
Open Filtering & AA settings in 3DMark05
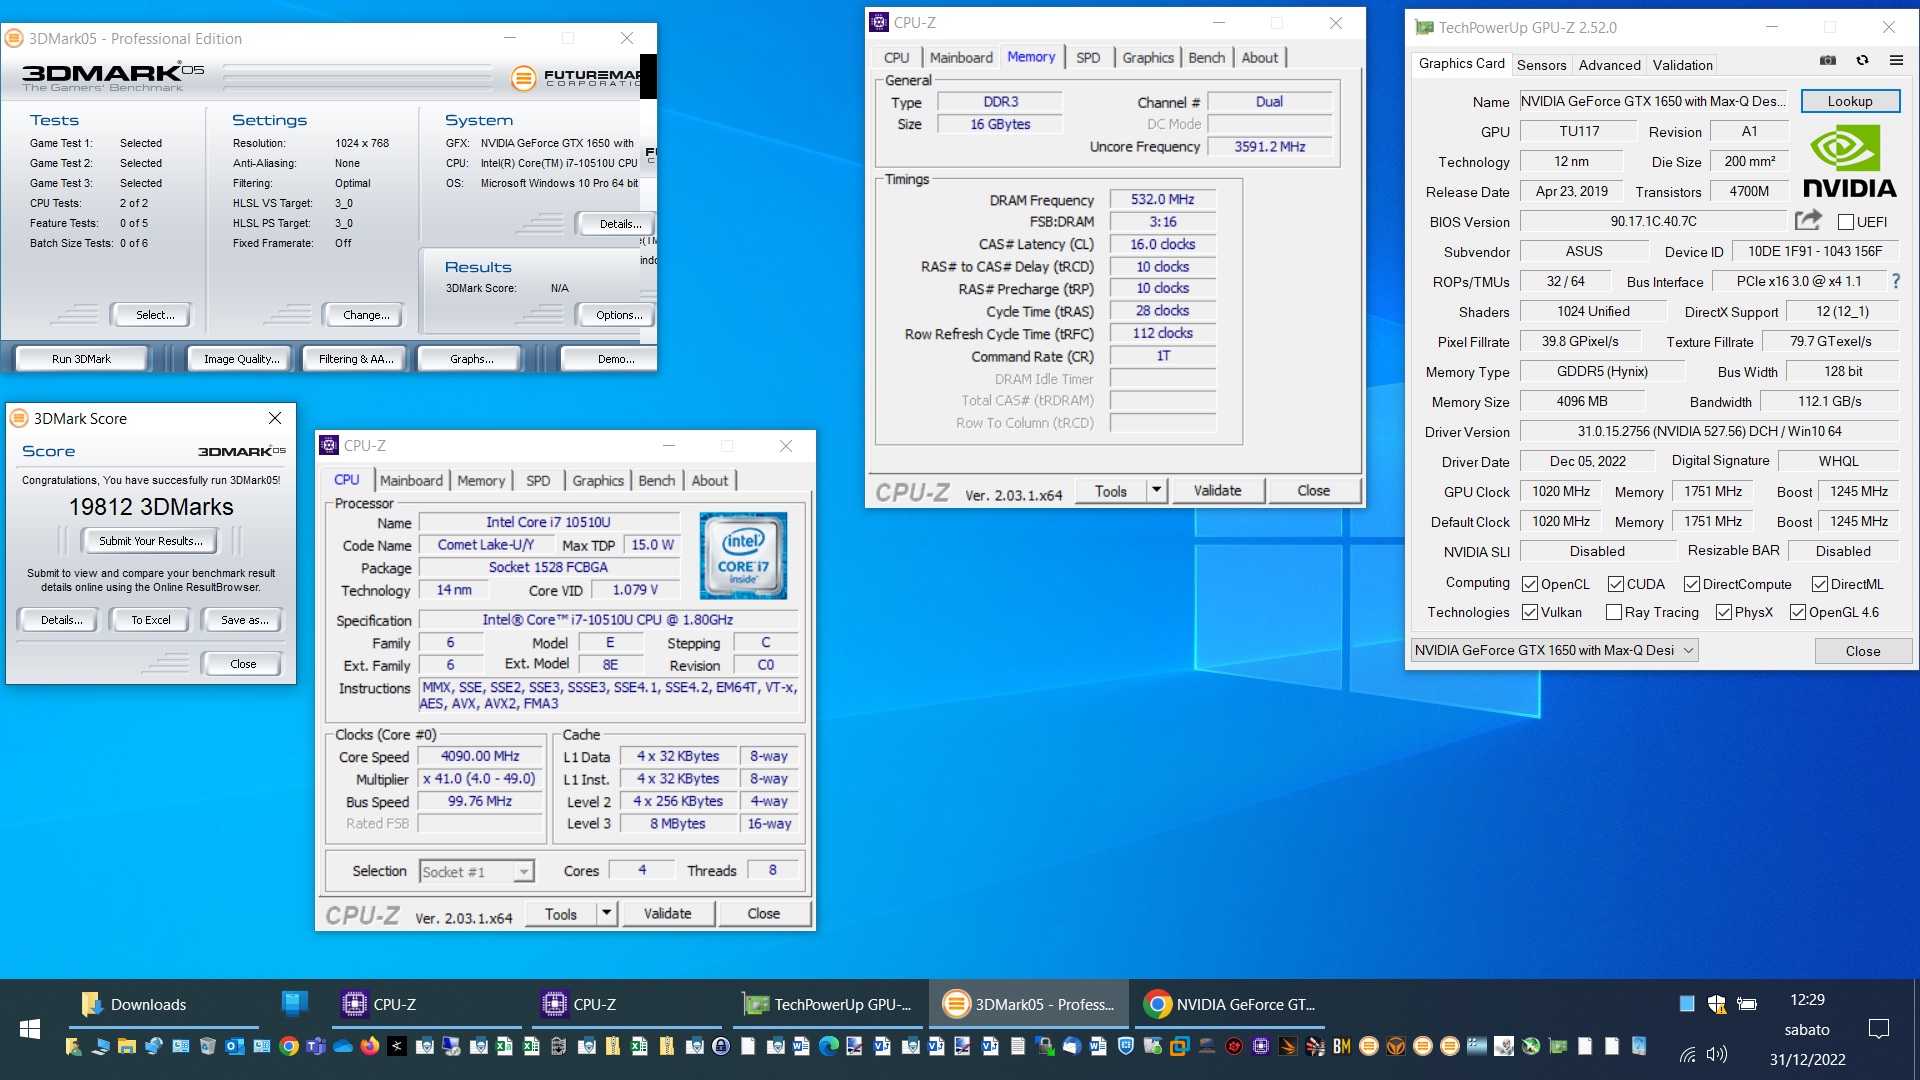click(356, 359)
